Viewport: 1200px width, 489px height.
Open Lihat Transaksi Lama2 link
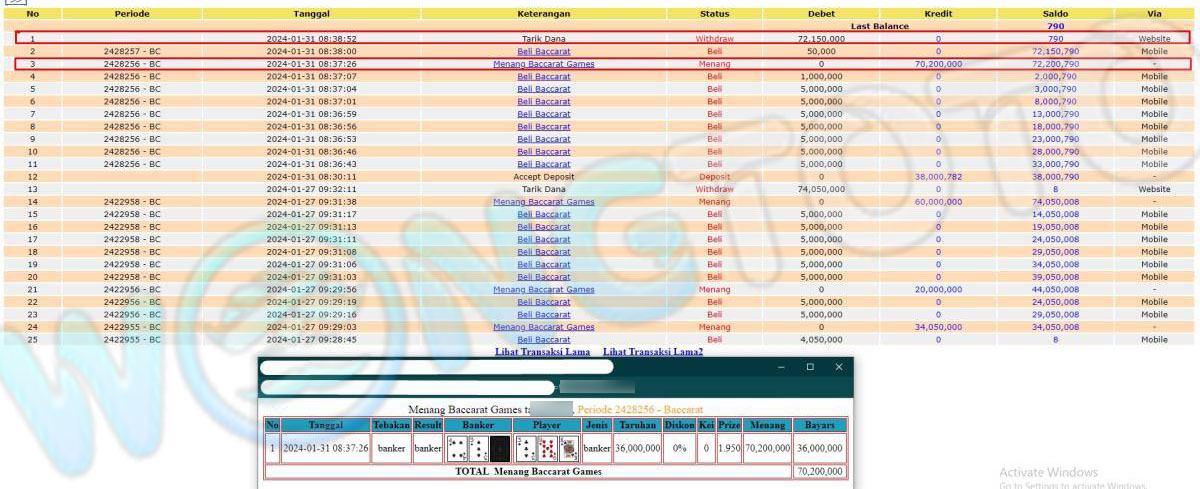(x=652, y=352)
